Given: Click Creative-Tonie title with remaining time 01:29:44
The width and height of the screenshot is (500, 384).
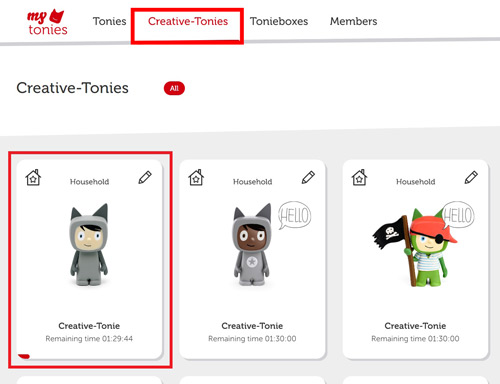Looking at the screenshot, I should (89, 326).
